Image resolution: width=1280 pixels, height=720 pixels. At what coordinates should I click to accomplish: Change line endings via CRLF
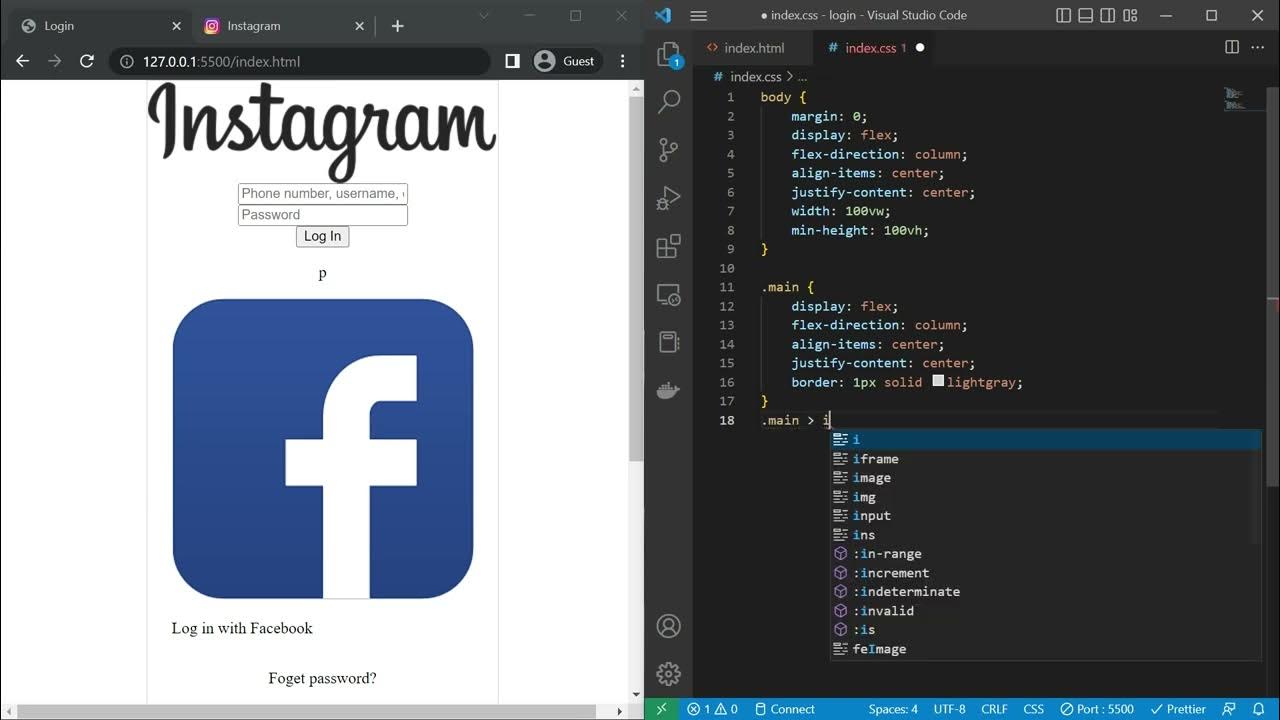point(994,709)
